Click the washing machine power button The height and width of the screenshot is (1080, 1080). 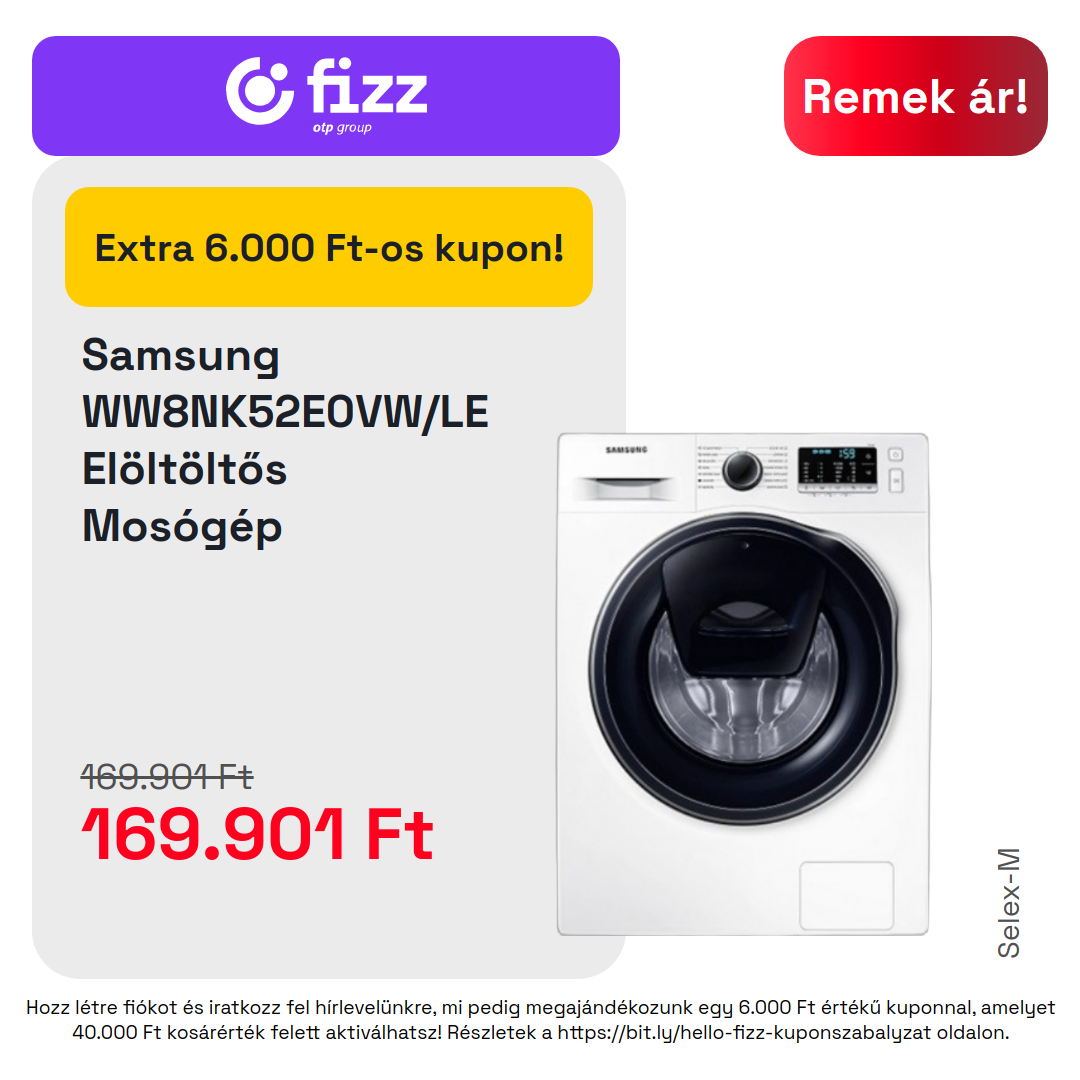click(895, 455)
